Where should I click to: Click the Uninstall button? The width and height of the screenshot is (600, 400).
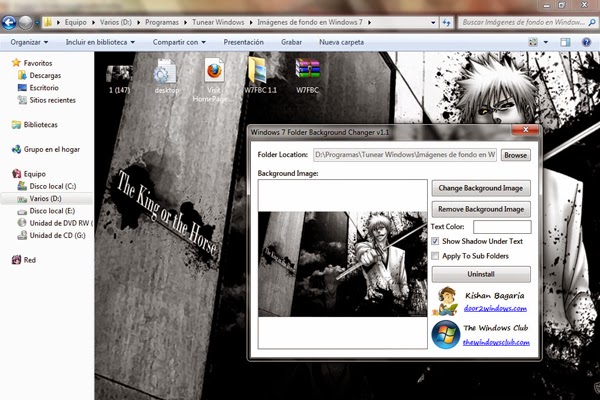[x=481, y=274]
